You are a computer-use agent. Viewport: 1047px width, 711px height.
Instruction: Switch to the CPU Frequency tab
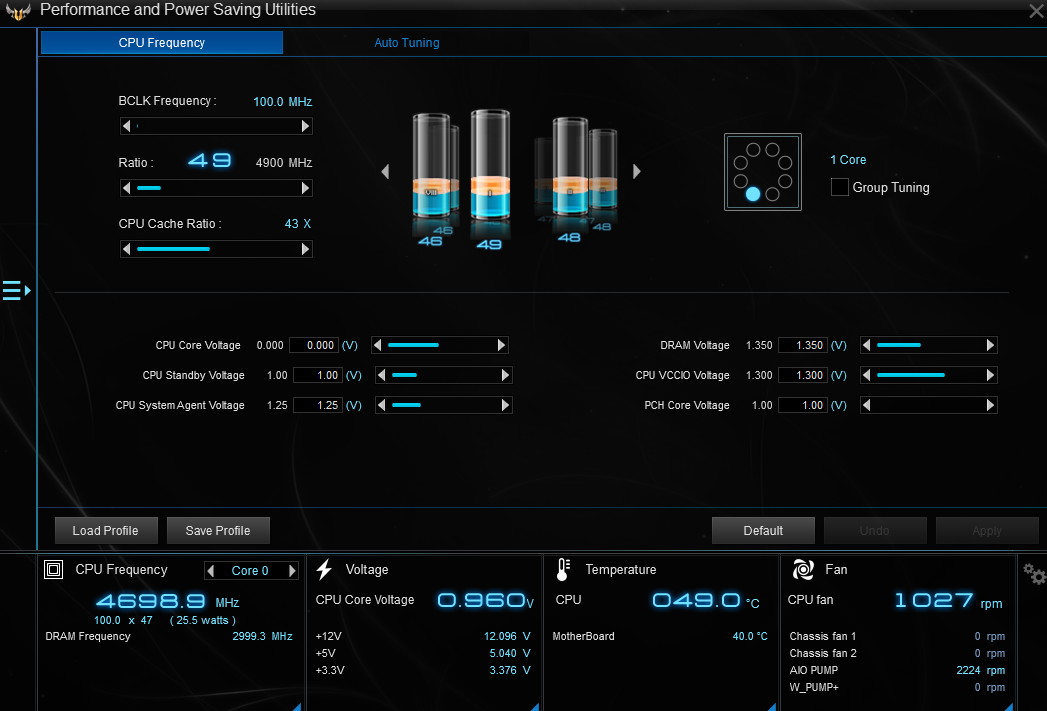162,43
